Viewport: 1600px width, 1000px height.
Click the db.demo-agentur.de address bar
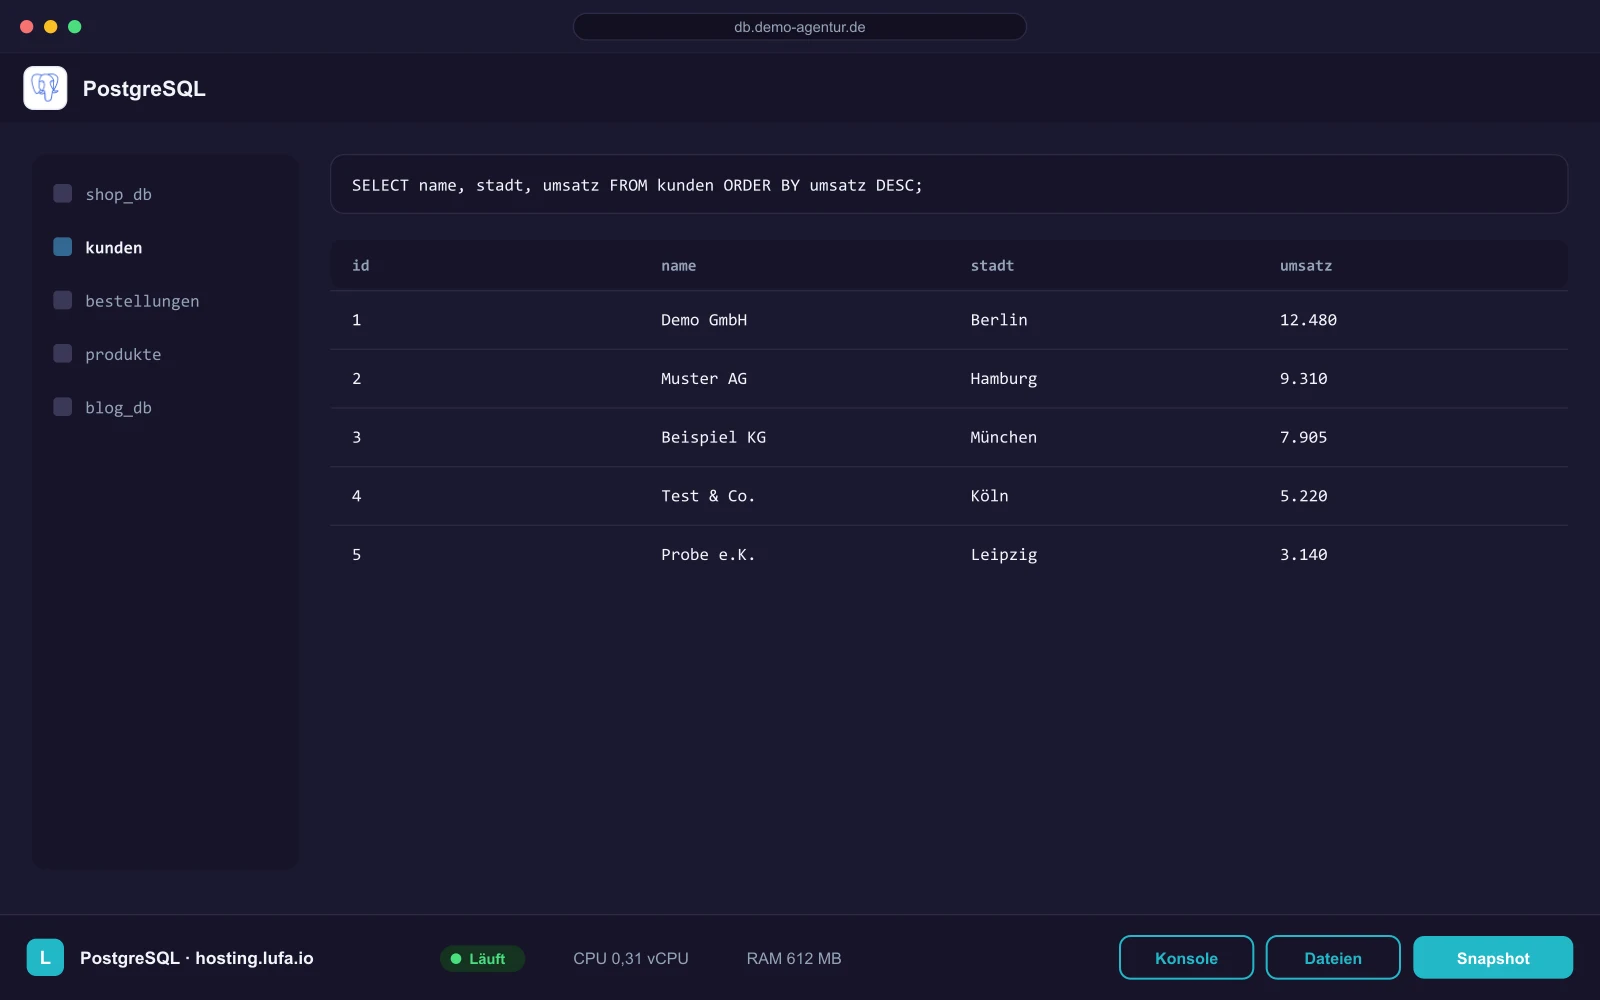point(800,27)
